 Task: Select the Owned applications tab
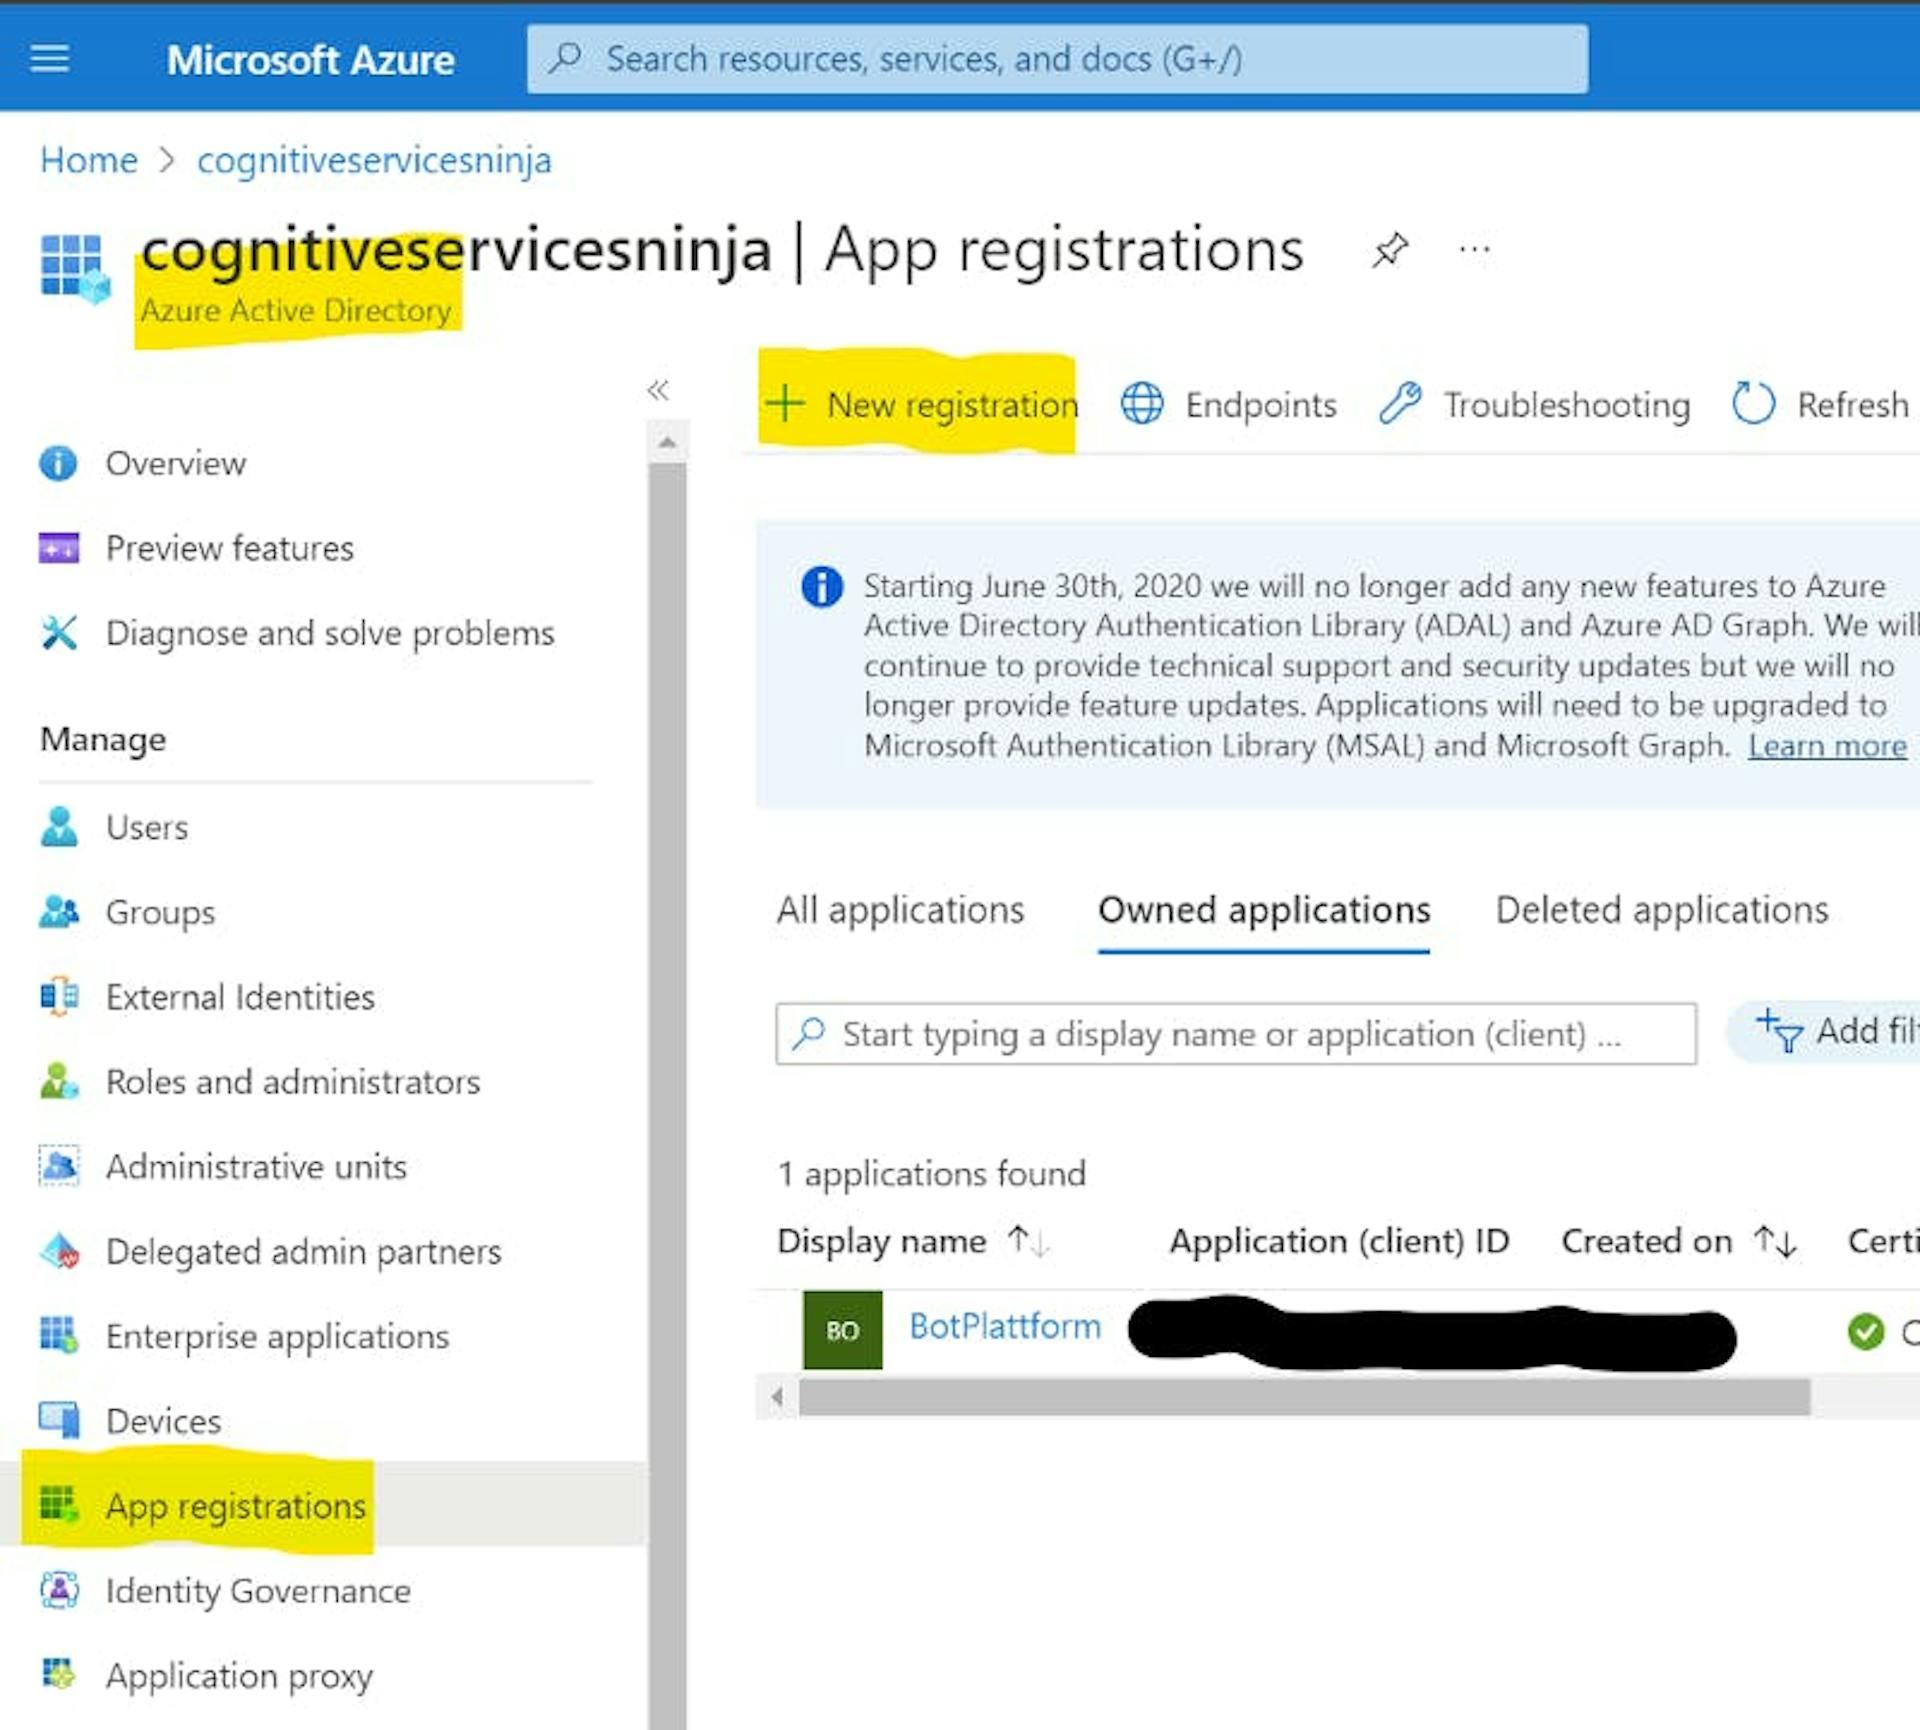(x=1264, y=910)
